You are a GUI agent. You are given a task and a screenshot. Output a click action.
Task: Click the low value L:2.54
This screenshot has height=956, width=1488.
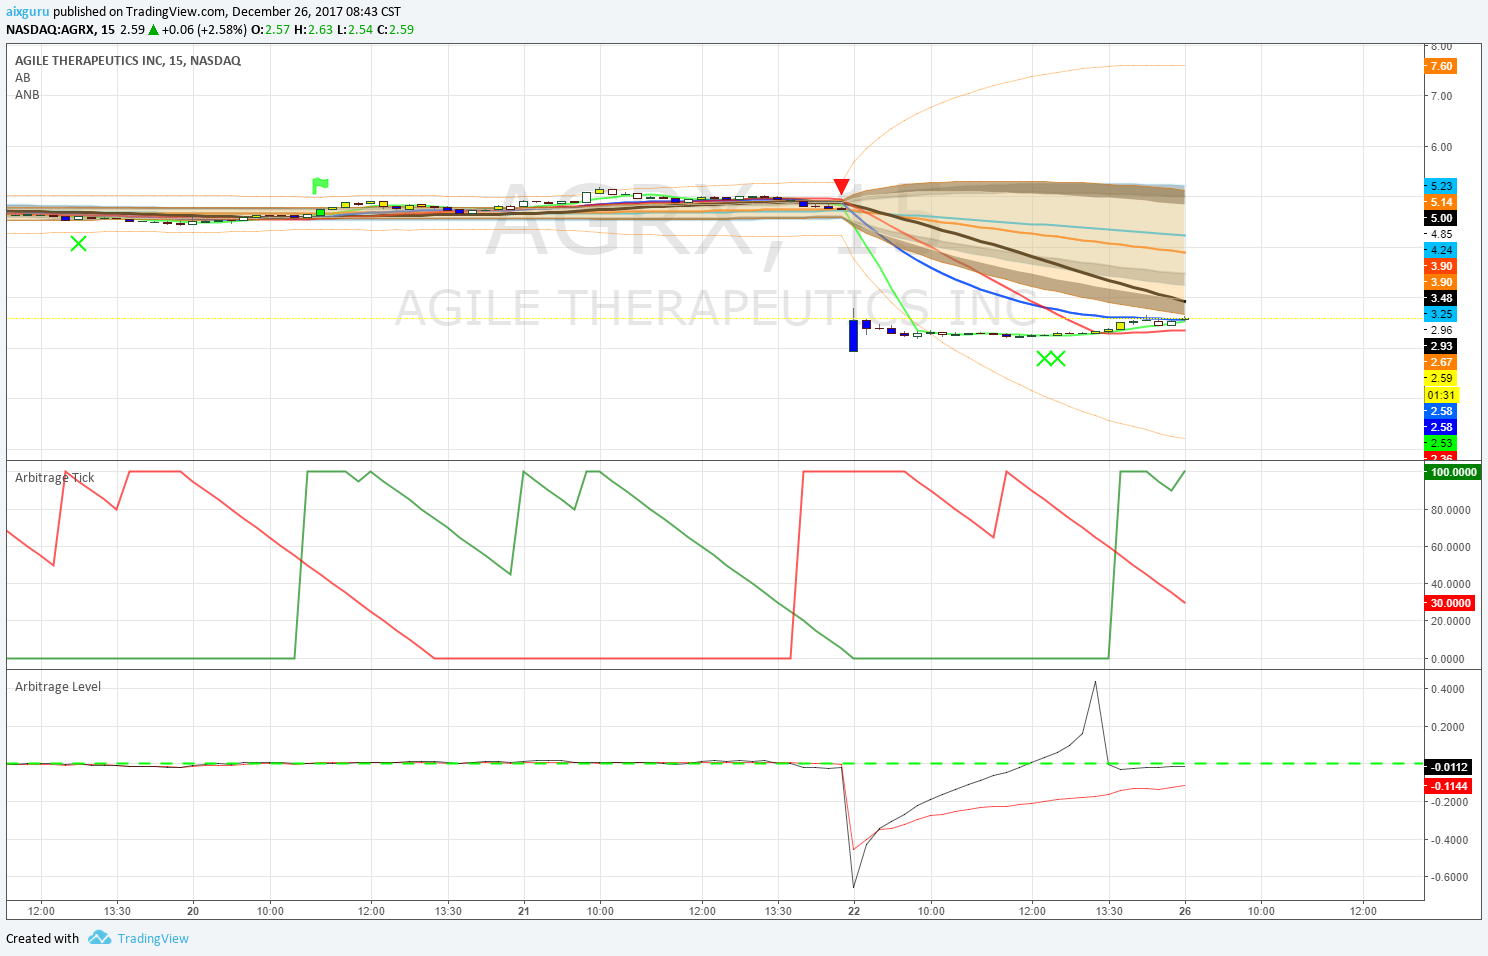click(355, 30)
